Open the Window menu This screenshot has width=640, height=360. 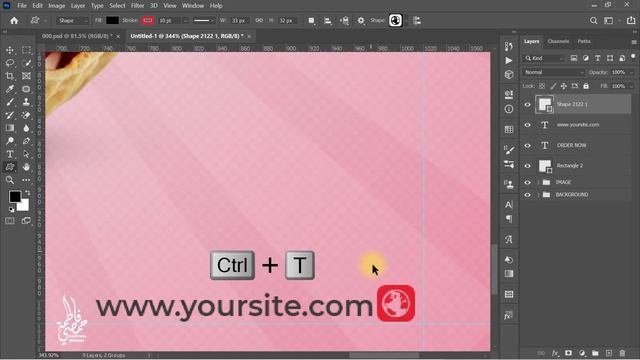point(193,6)
